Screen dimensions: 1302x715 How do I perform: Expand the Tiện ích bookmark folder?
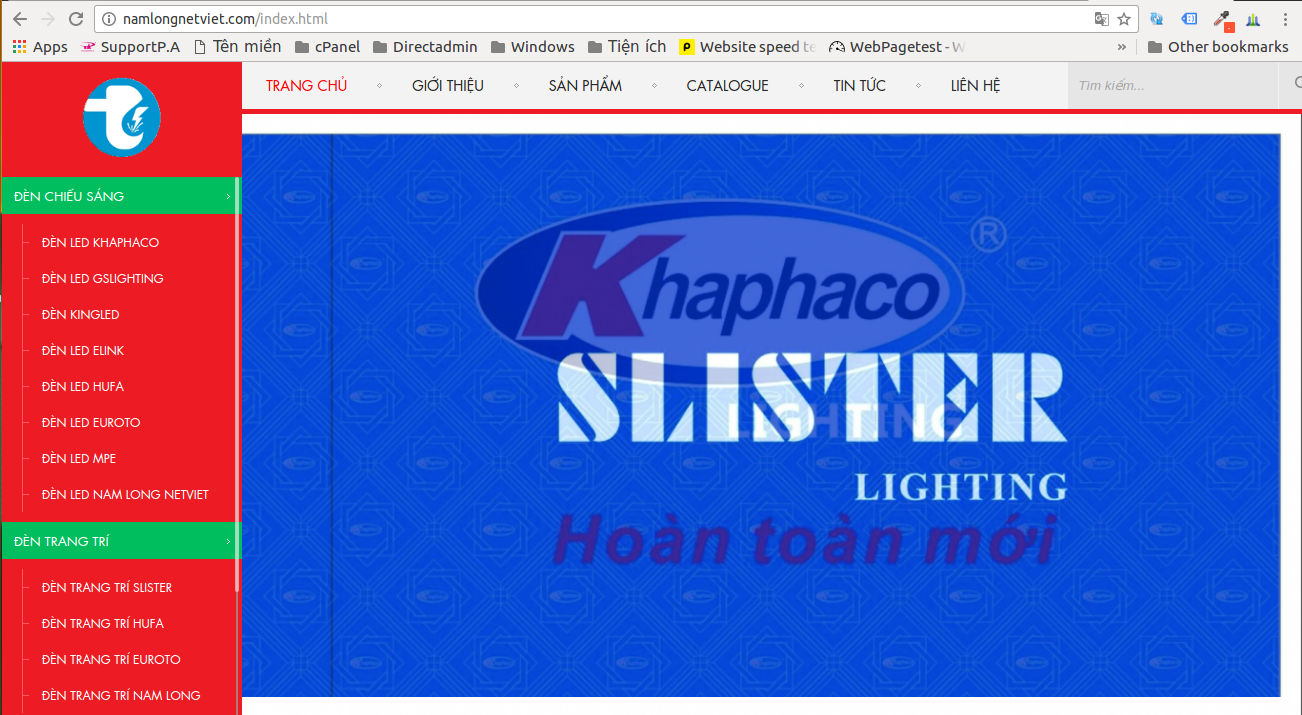coord(627,47)
